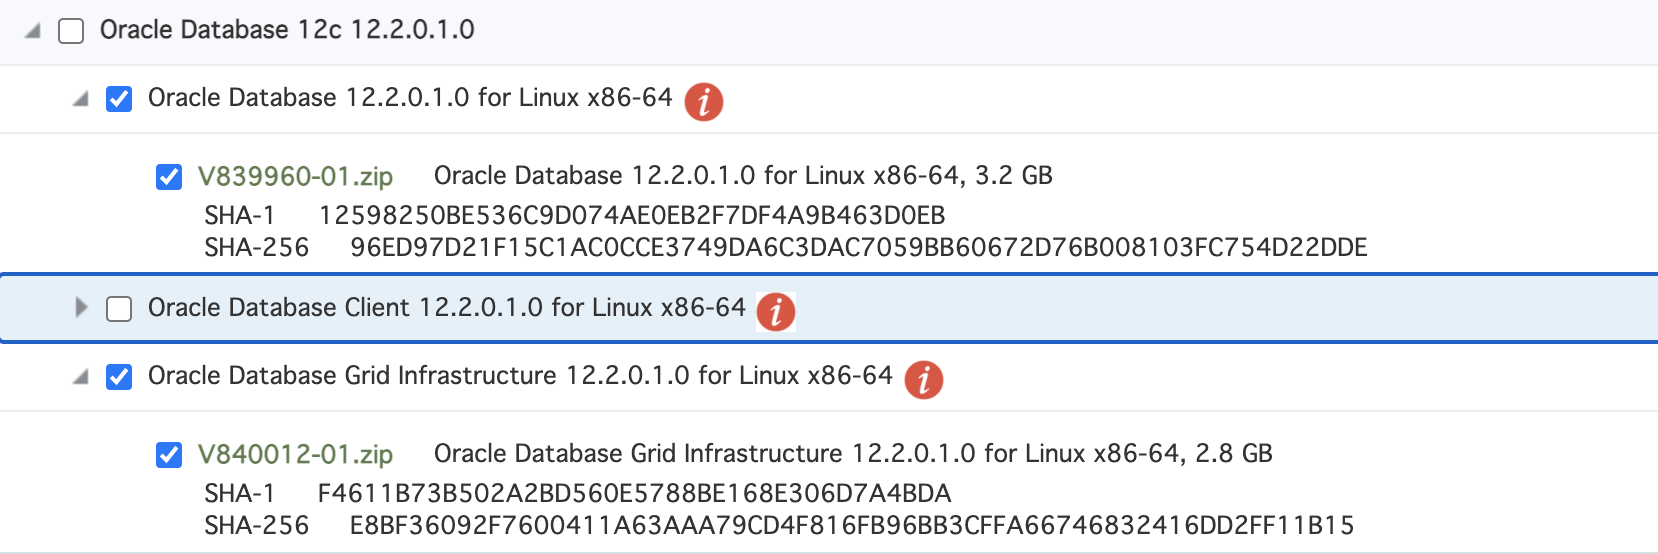Open info icon for Oracle Database Client row
1658x554 pixels.
point(776,311)
